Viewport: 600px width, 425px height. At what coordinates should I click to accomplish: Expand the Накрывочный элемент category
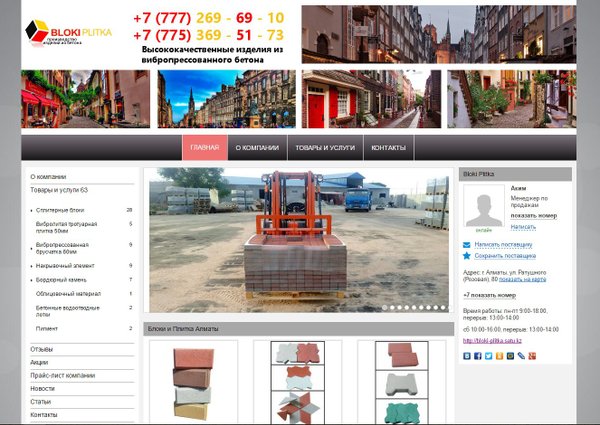[32, 266]
